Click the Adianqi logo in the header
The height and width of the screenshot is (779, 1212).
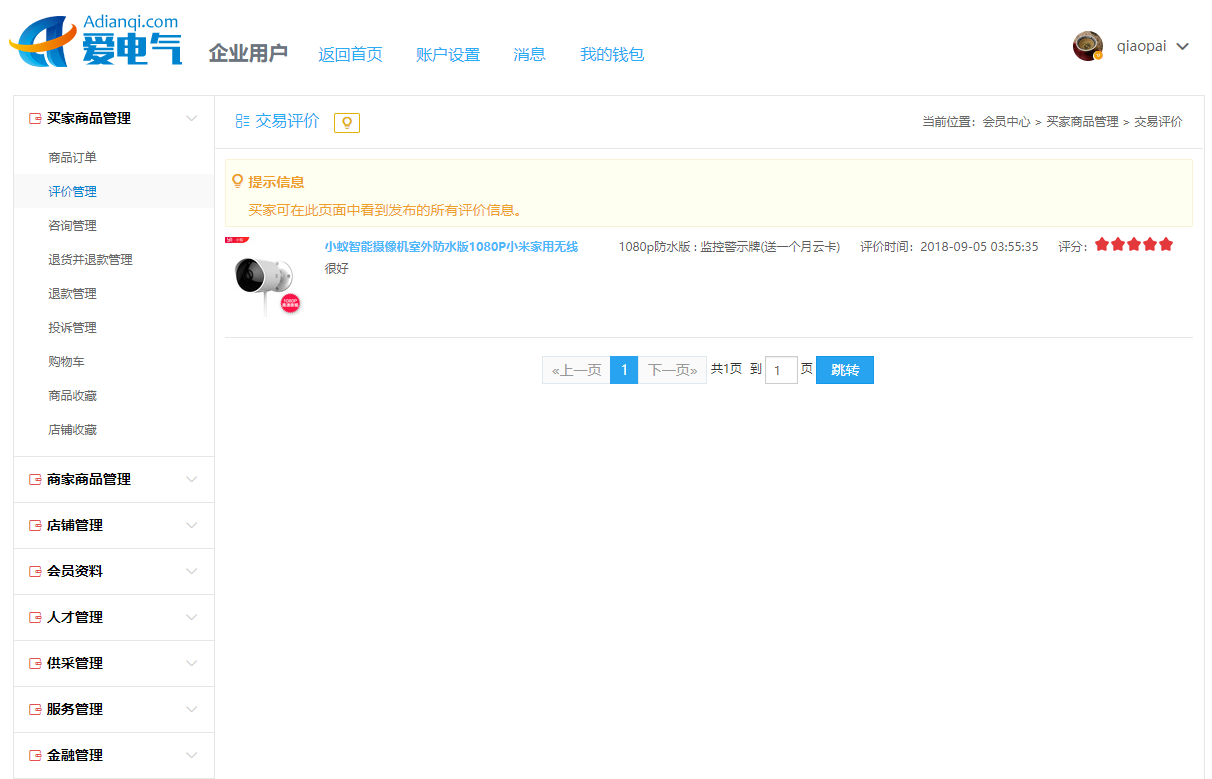[x=96, y=42]
